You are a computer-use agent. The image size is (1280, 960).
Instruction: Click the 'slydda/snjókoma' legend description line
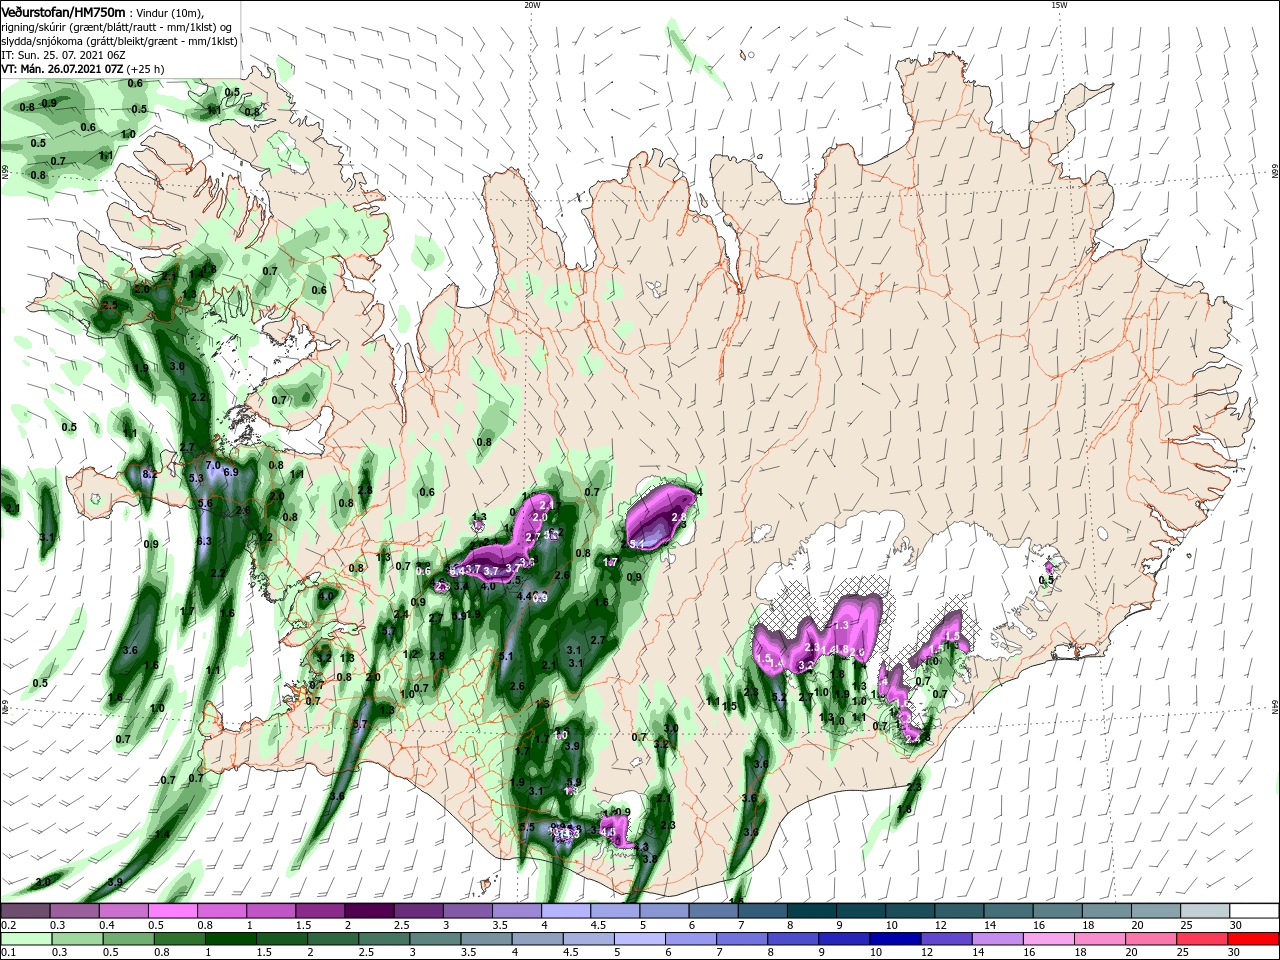118,41
